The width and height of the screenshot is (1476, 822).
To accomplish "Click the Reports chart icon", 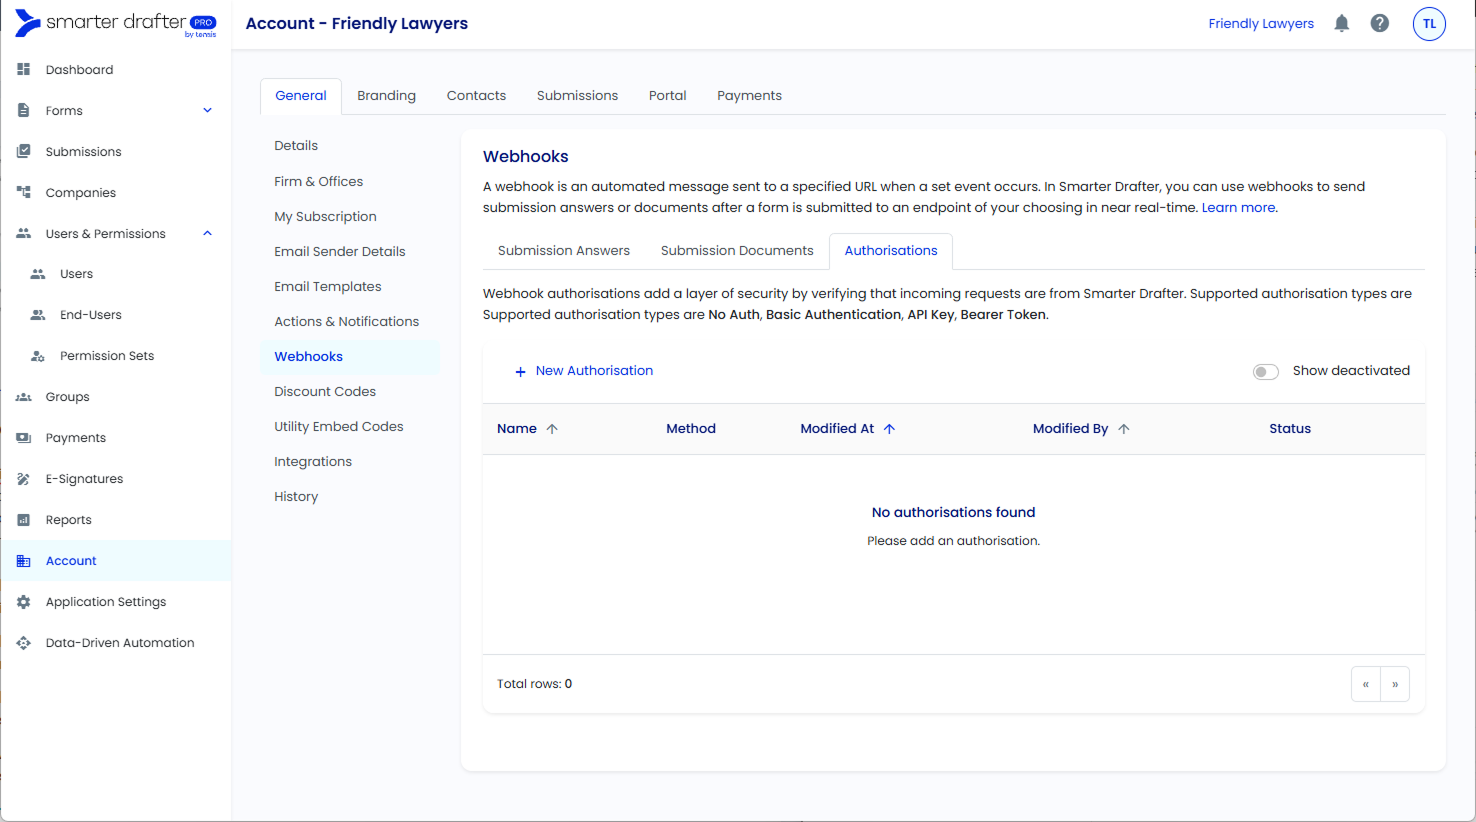I will [x=24, y=520].
